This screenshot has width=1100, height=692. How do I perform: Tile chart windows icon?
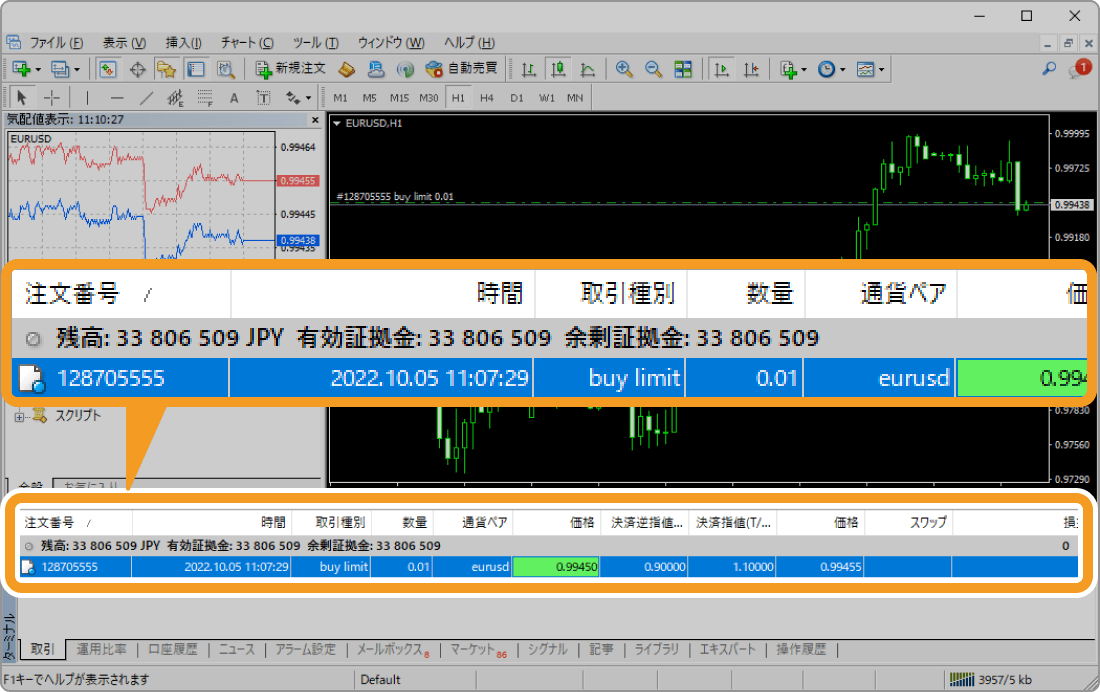[683, 69]
